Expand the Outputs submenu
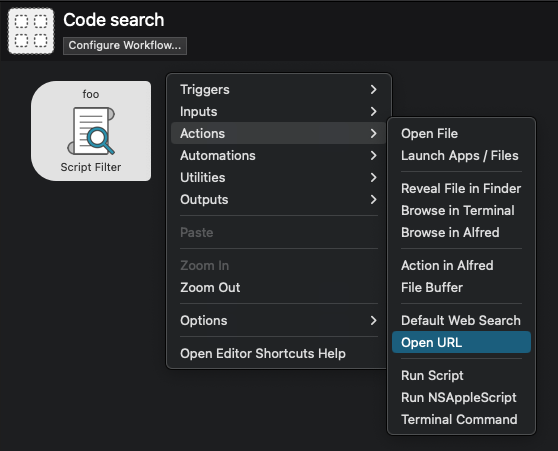This screenshot has width=558, height=451. tap(278, 199)
